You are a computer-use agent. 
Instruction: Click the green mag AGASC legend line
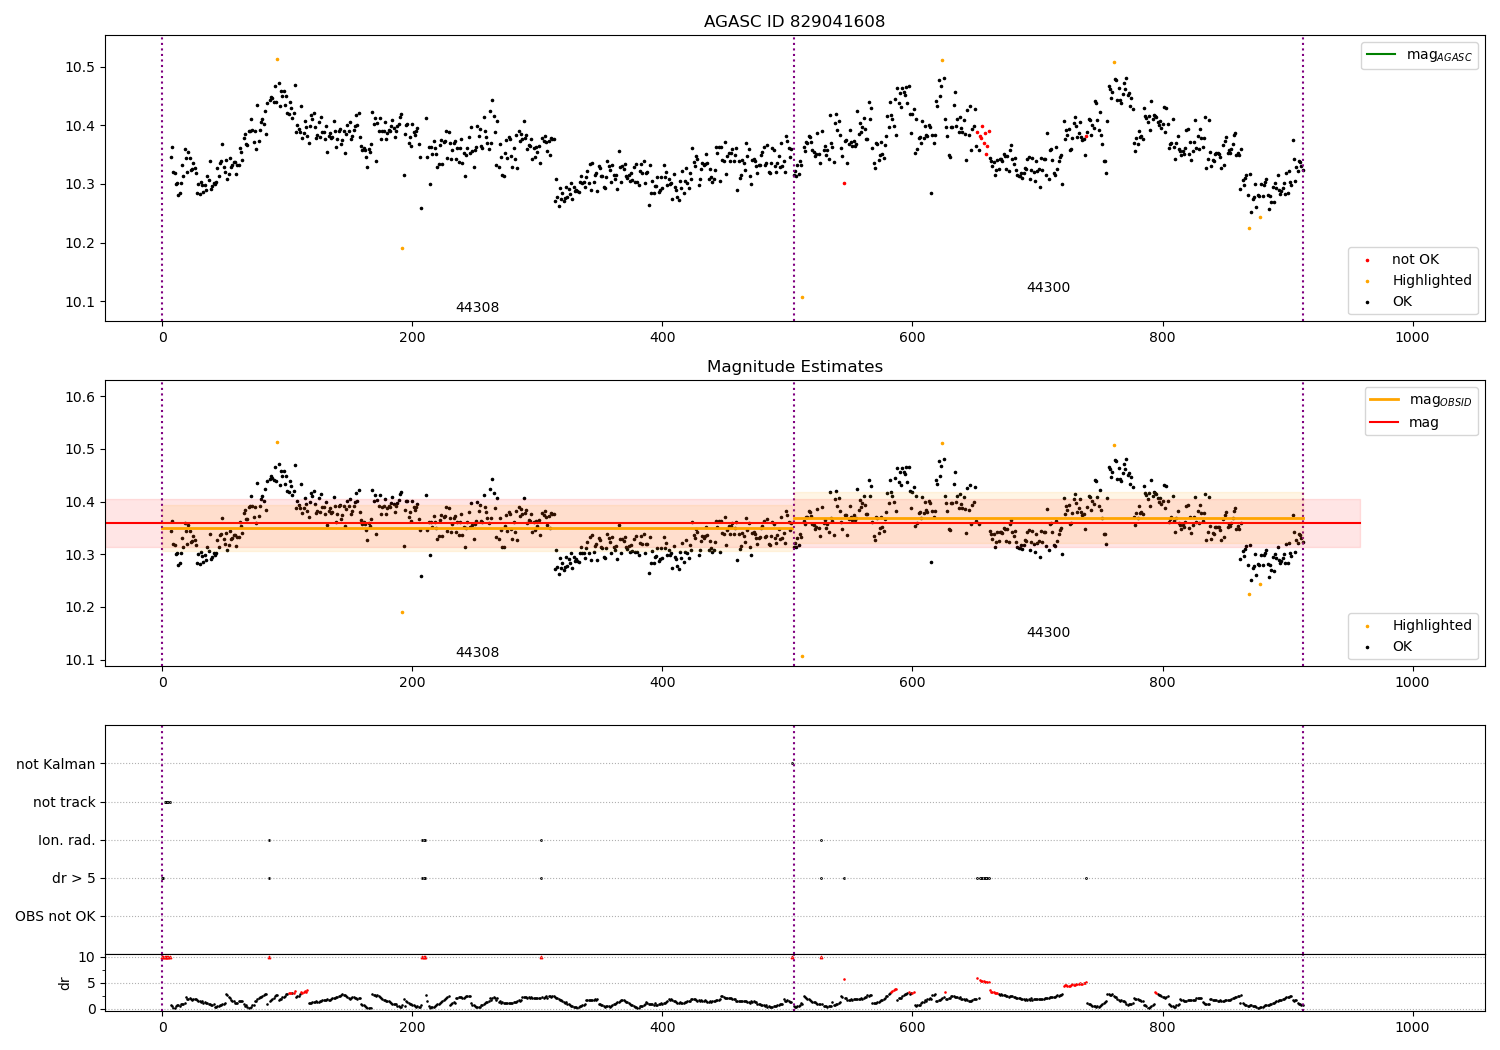[x=1382, y=55]
